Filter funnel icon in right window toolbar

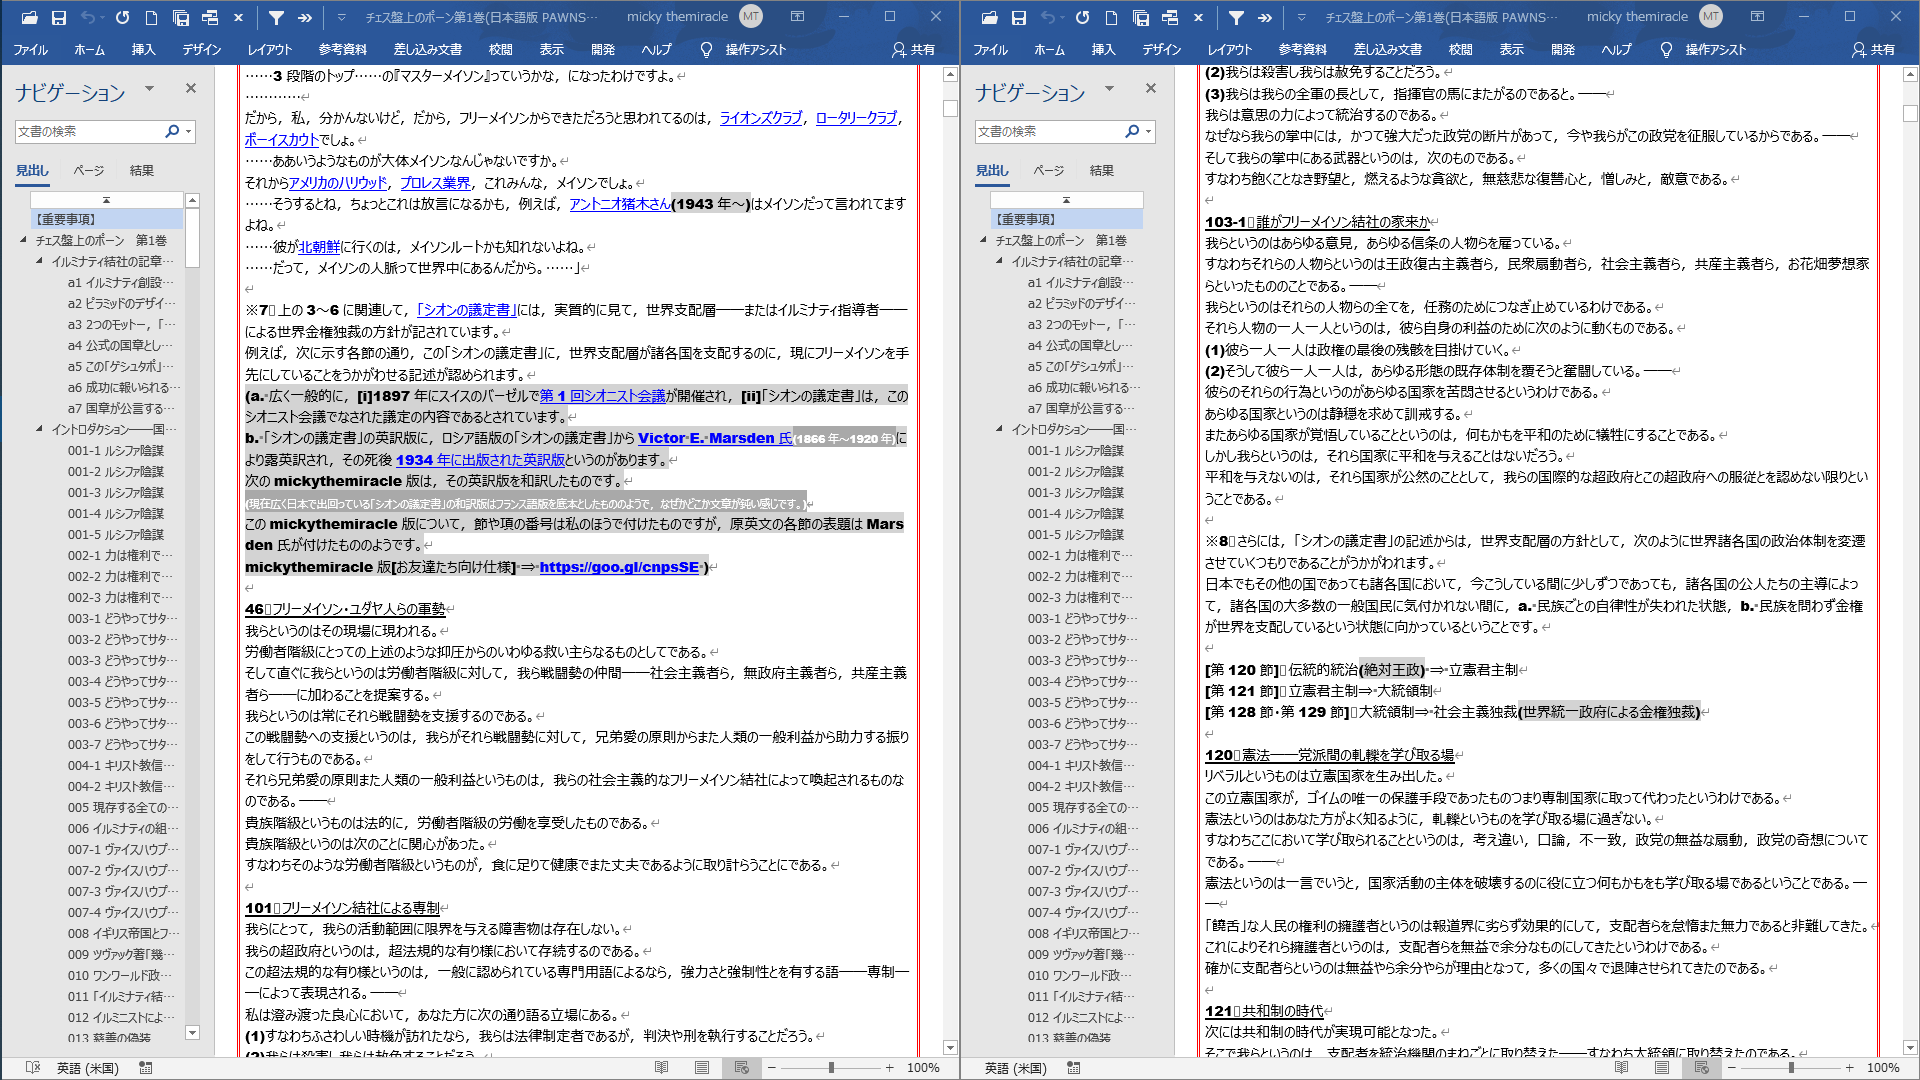[1236, 17]
